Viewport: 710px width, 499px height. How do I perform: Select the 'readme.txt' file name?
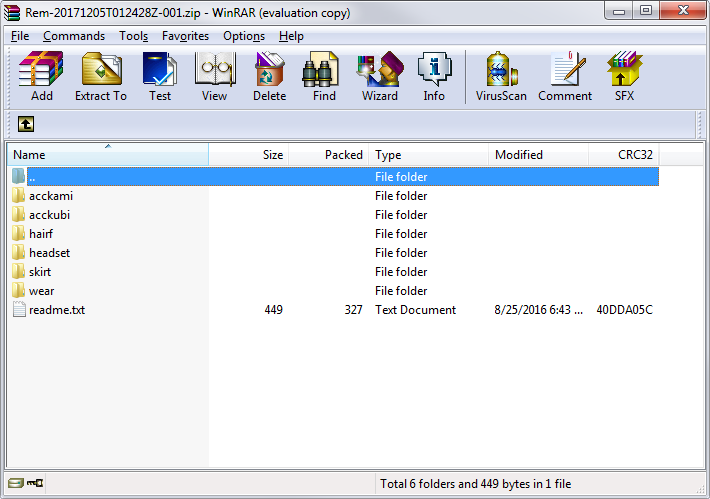tap(57, 310)
